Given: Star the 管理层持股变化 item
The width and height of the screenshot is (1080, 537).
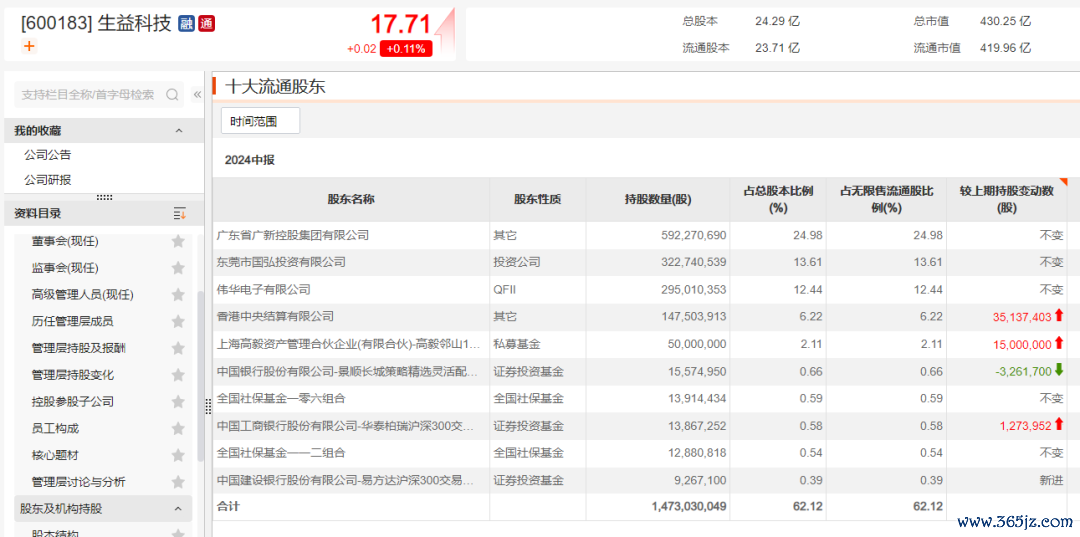Looking at the screenshot, I should (178, 375).
